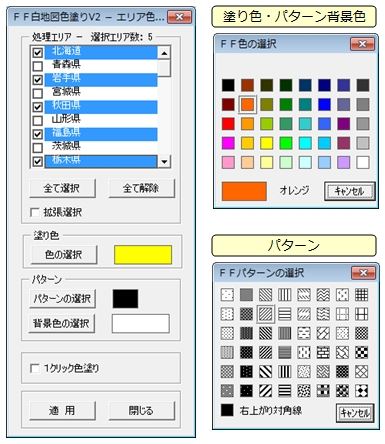Check the 山形県 checkbox

click(38, 120)
